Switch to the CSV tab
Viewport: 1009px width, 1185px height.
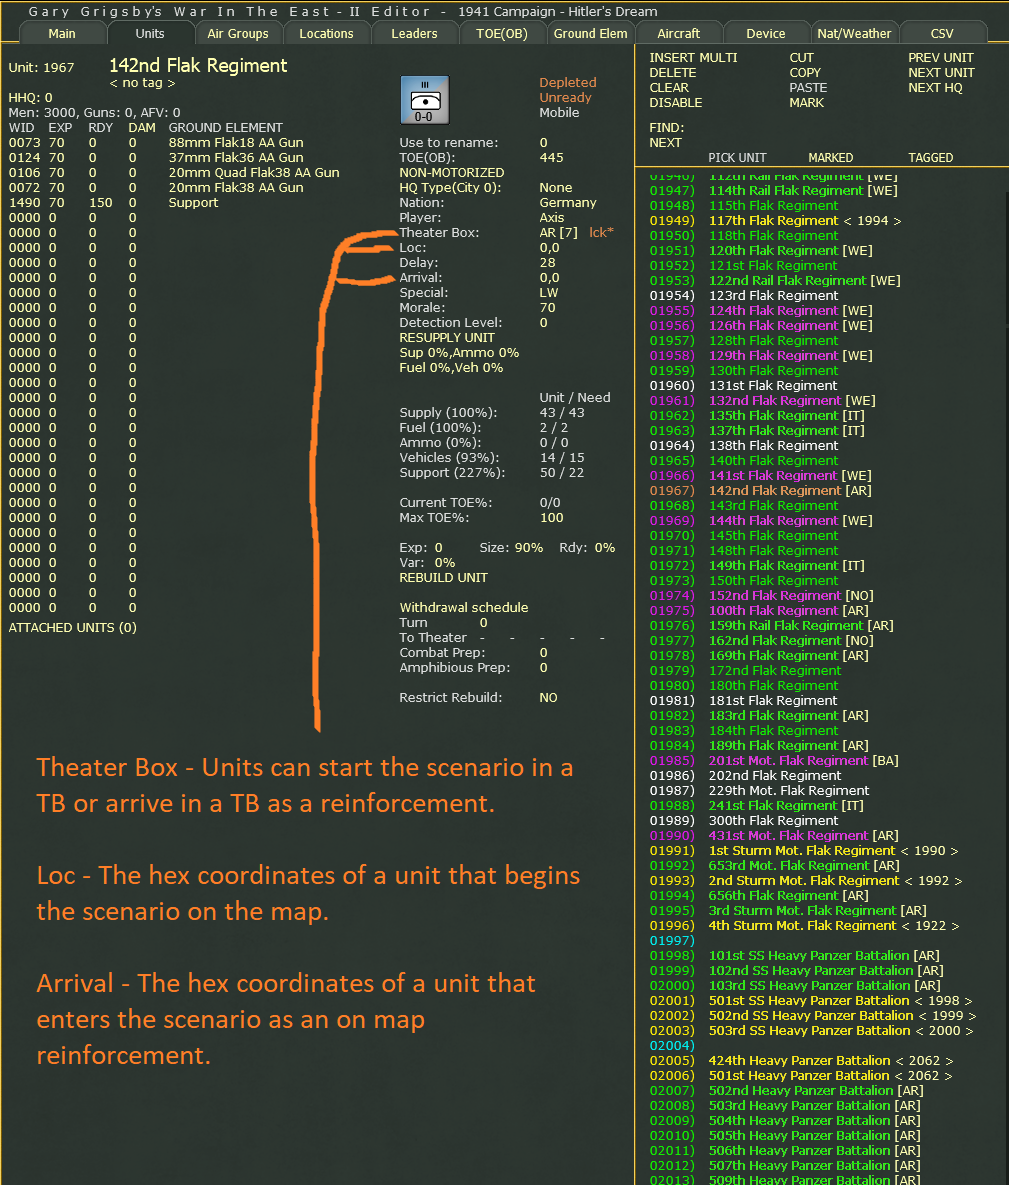pos(942,33)
